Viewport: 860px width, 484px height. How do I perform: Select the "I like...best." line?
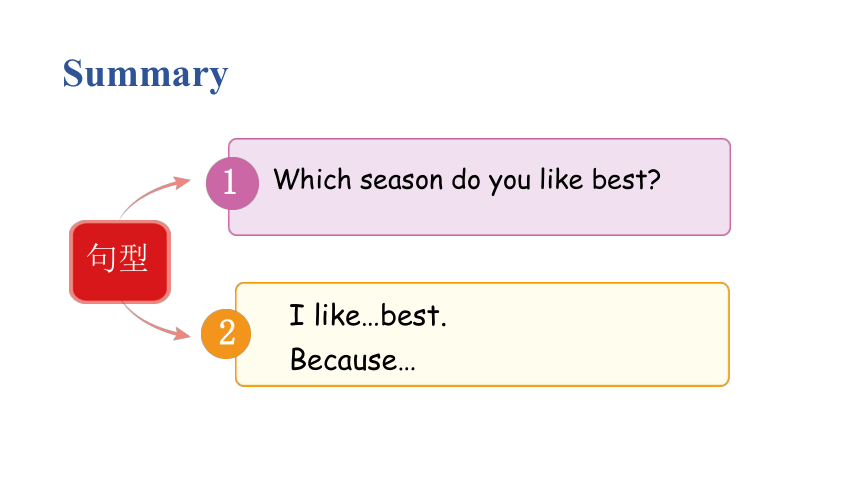tap(368, 315)
